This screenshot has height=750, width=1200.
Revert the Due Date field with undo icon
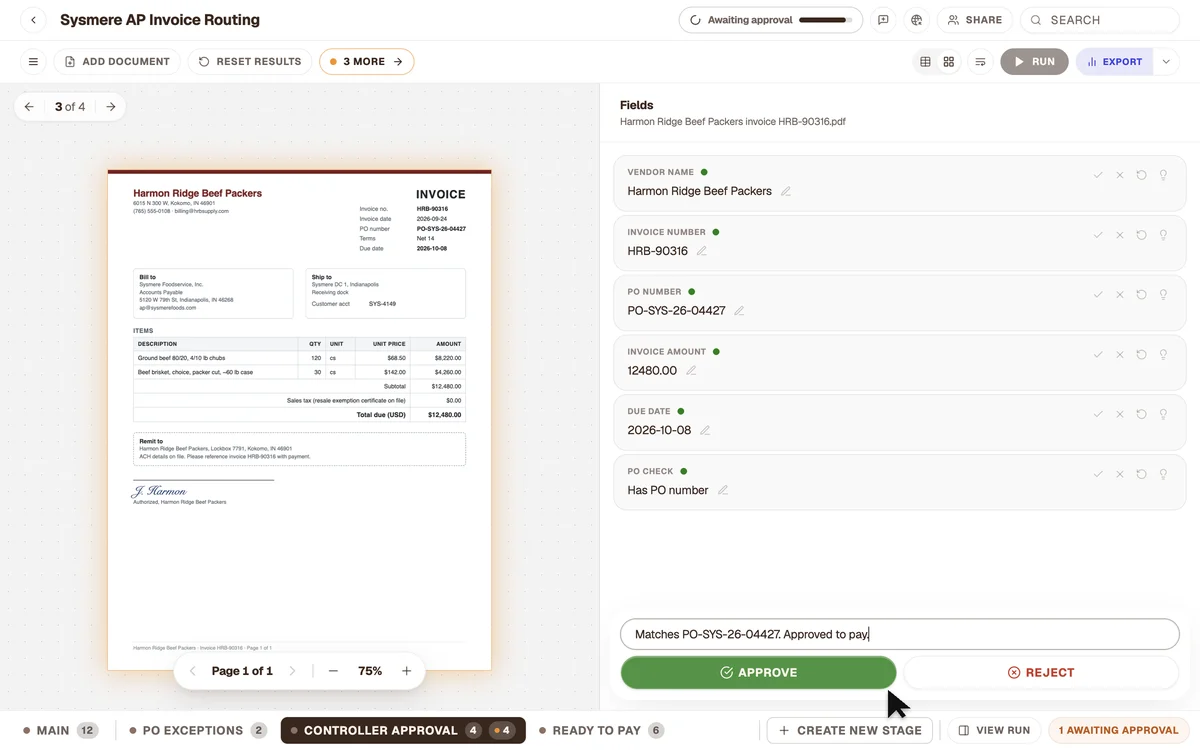pyautogui.click(x=1141, y=414)
